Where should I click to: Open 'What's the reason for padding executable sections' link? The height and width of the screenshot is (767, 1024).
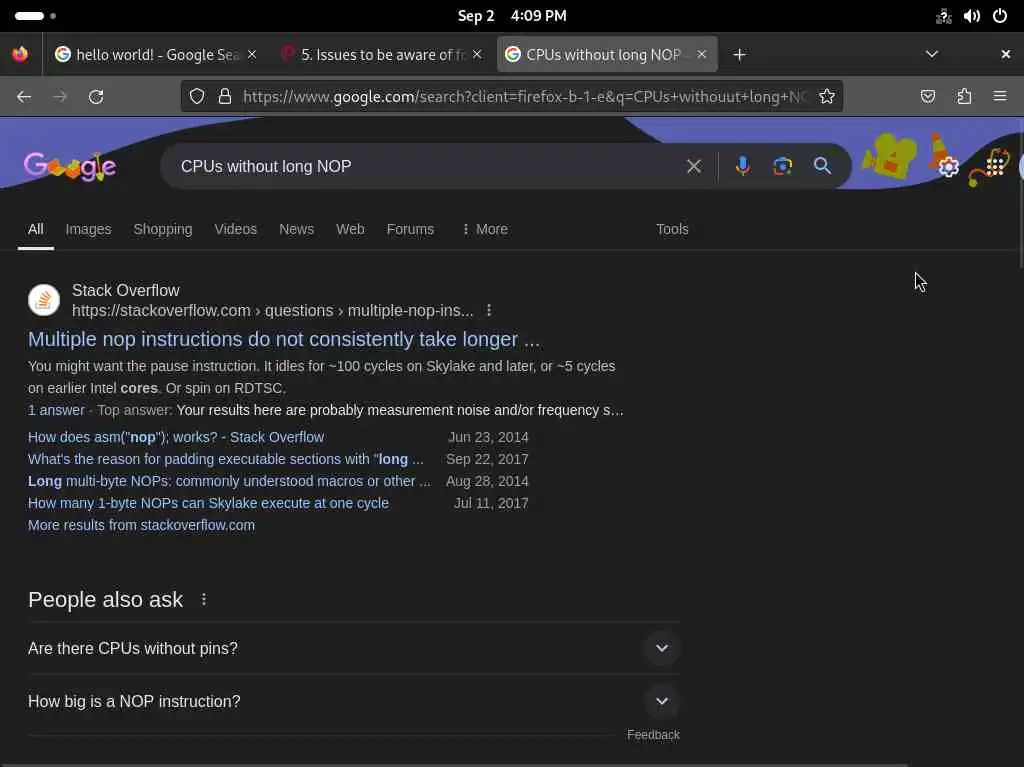click(x=225, y=459)
